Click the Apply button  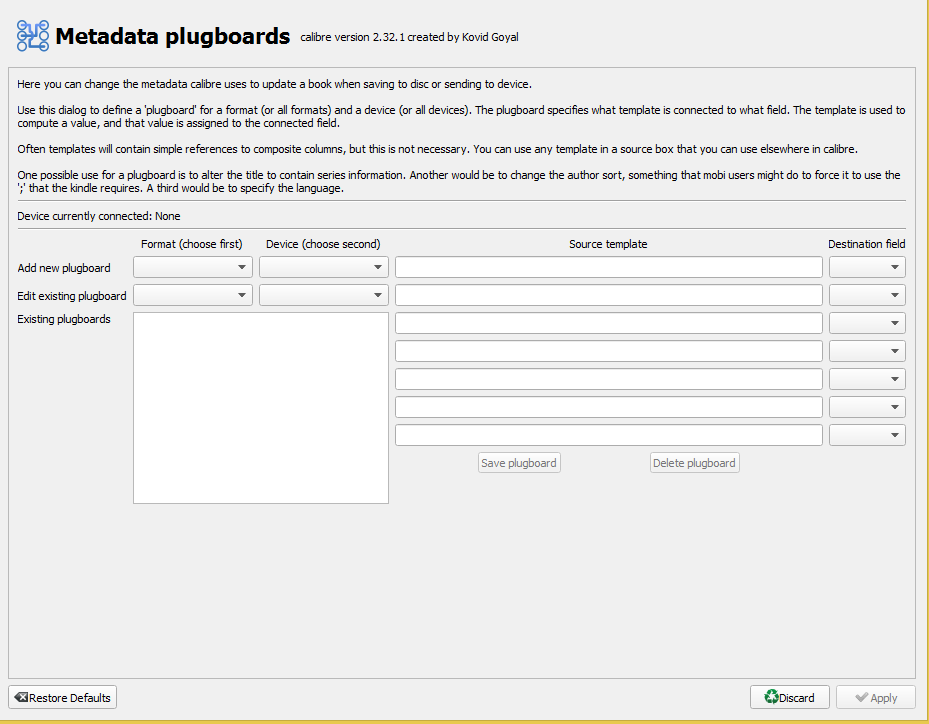[876, 698]
